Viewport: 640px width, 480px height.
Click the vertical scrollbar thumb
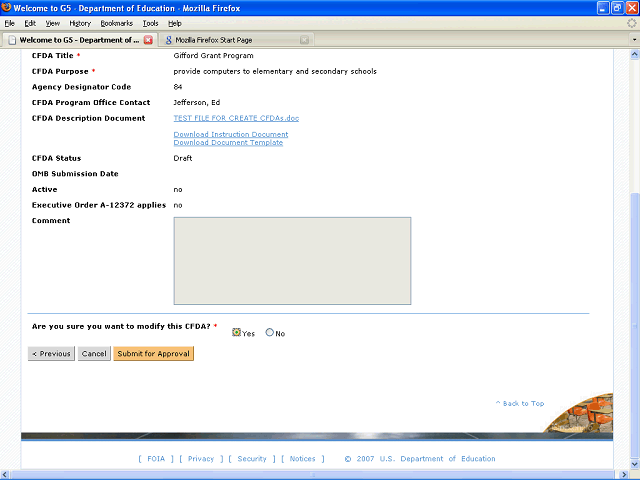click(635, 326)
